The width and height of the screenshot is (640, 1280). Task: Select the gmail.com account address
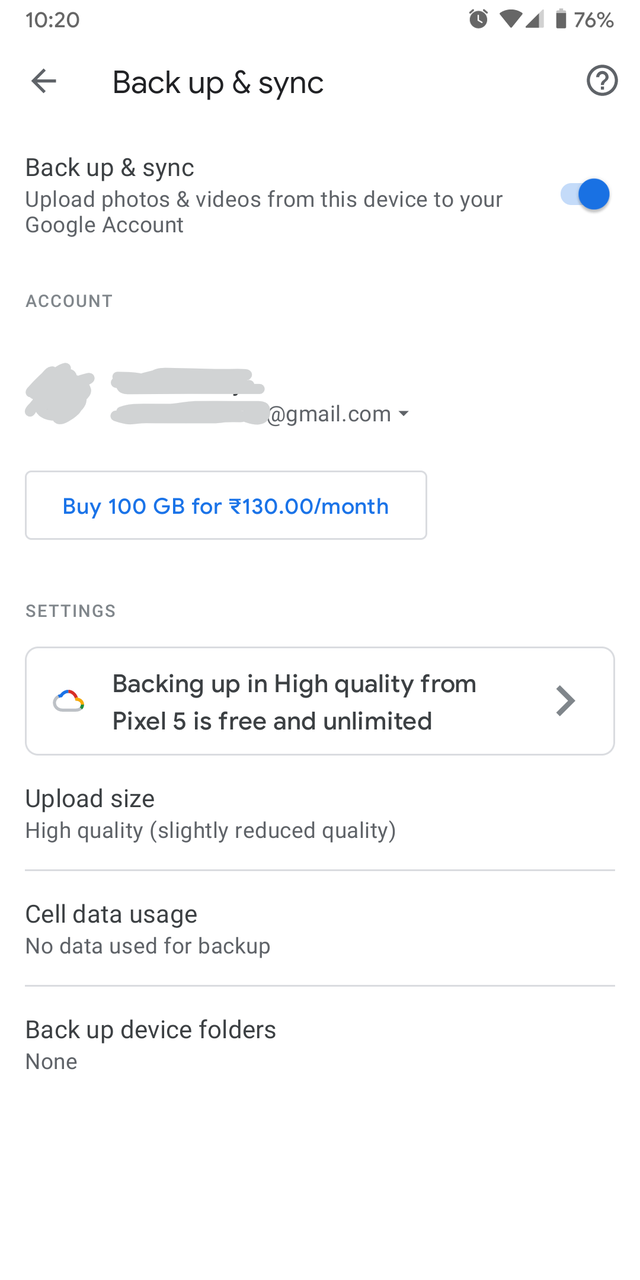coord(329,414)
